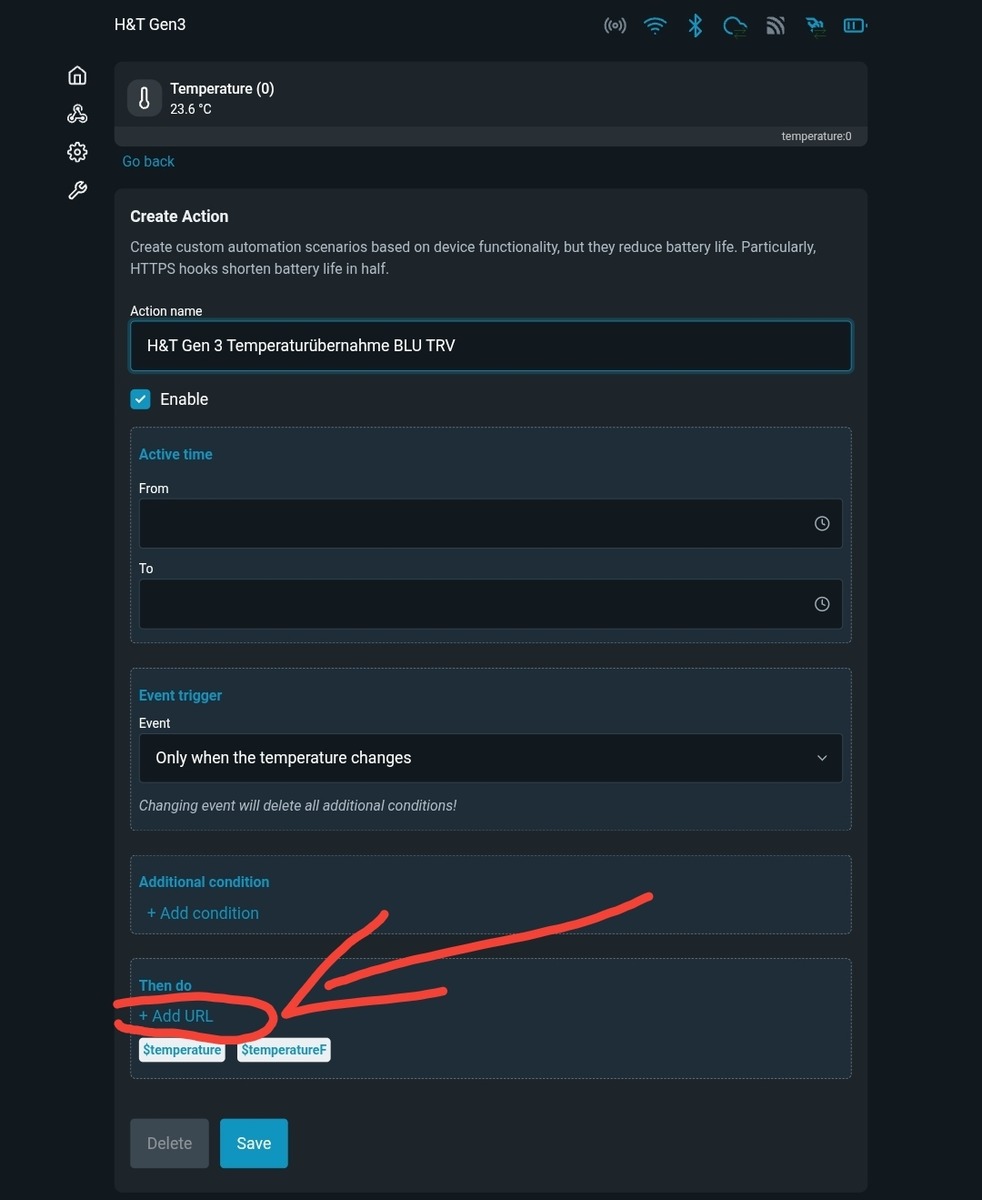The width and height of the screenshot is (982, 1200).
Task: Click the cloud connection status icon
Action: pyautogui.click(x=735, y=26)
